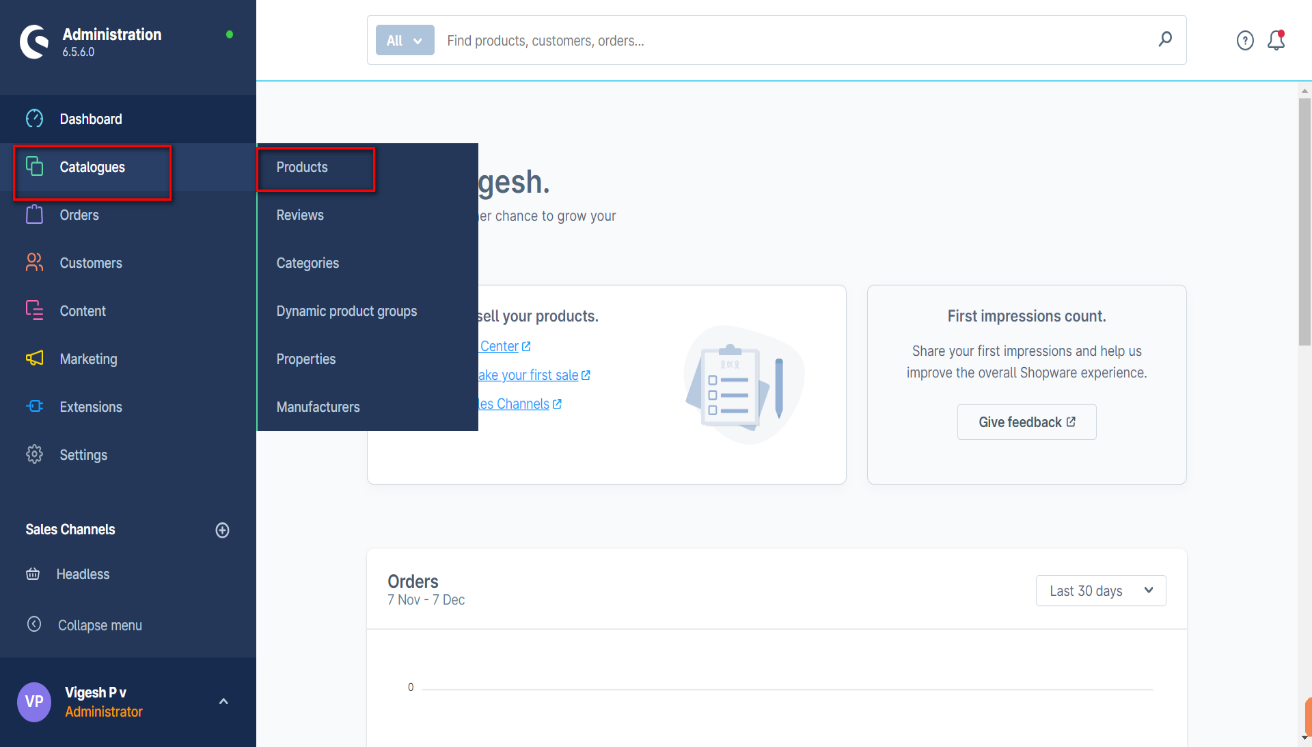Open Manufacturers from the Catalogues menu

coord(316,406)
